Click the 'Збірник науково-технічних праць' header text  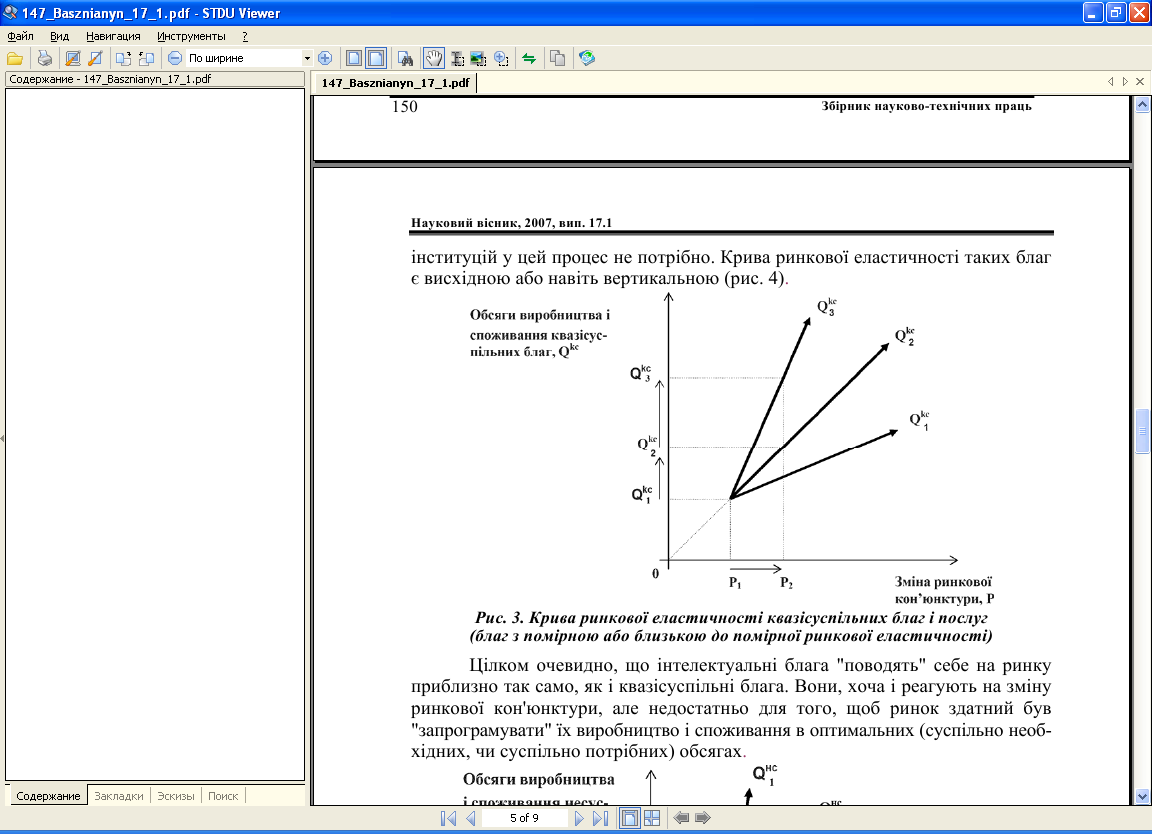tap(926, 106)
